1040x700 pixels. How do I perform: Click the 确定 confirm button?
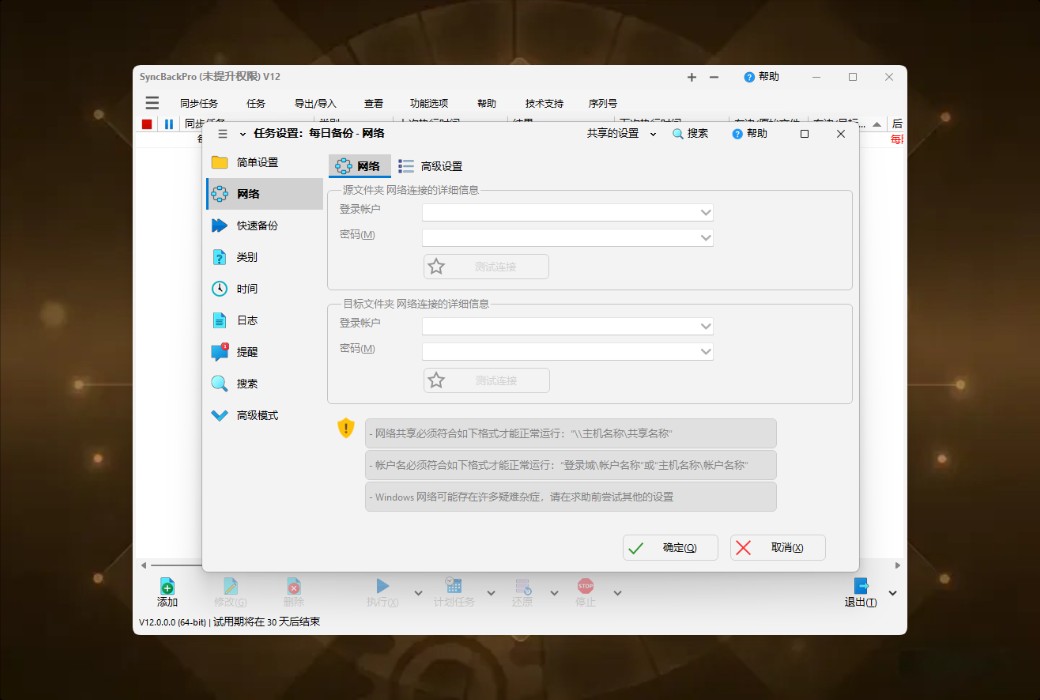669,547
